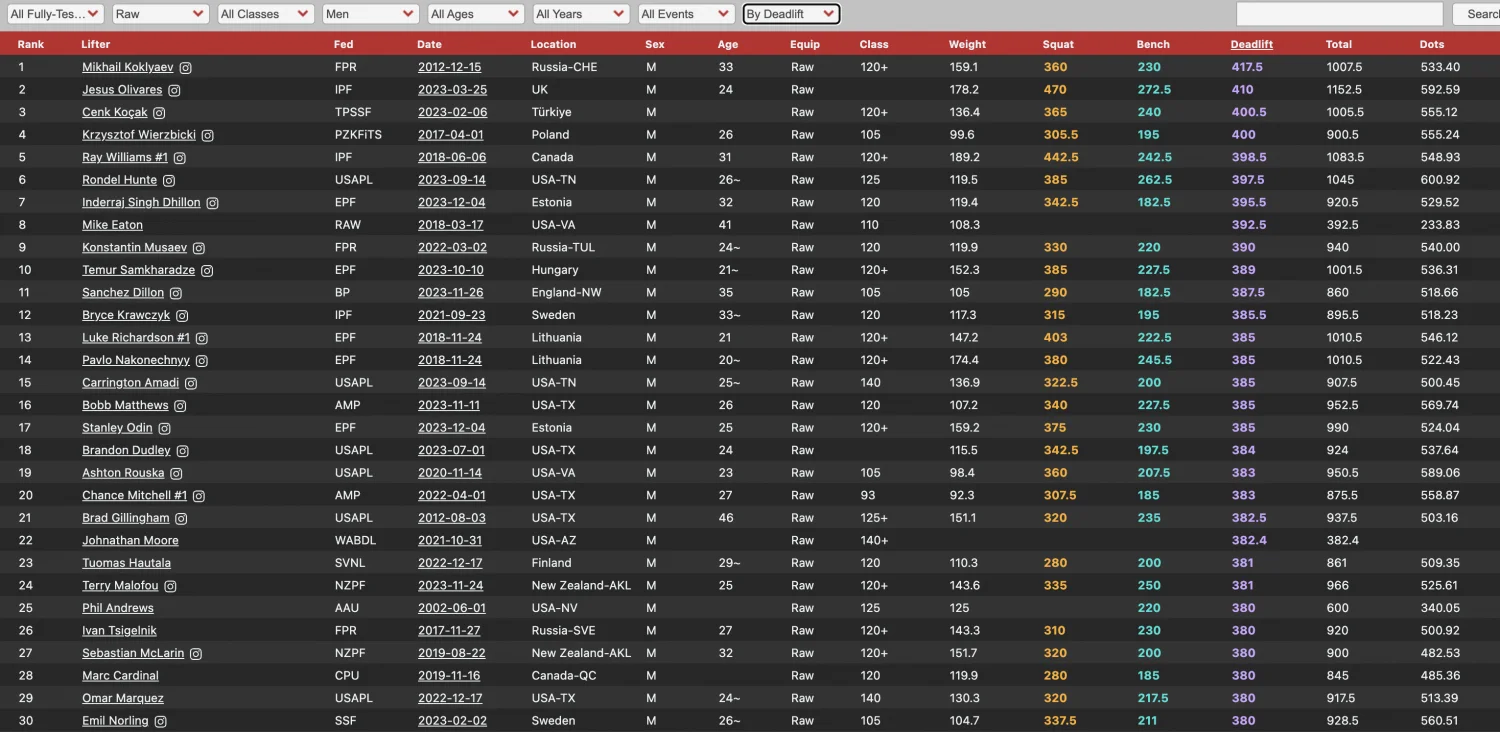
Task: Click Emil Norling's Instagram icon
Action: 160,720
